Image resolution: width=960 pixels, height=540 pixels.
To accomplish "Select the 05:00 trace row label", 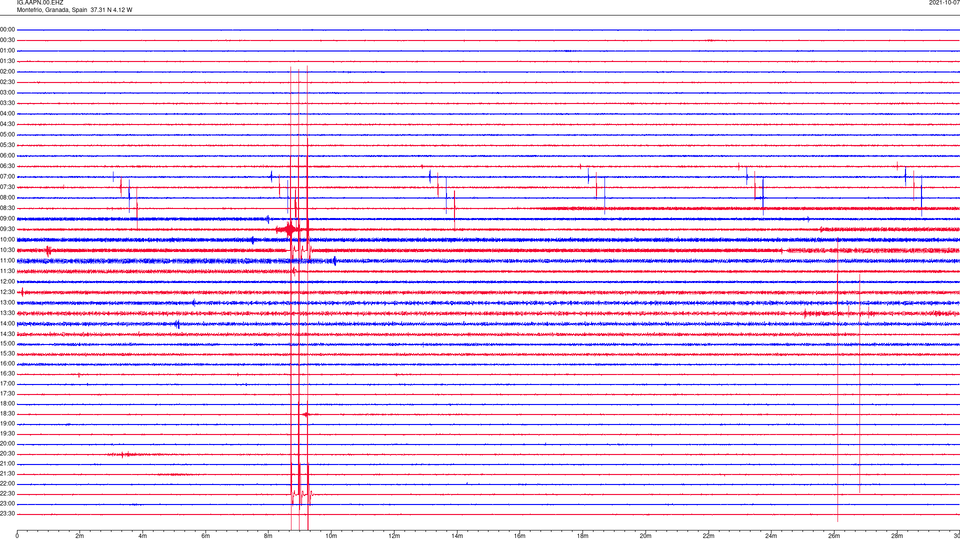I will 7,134.
